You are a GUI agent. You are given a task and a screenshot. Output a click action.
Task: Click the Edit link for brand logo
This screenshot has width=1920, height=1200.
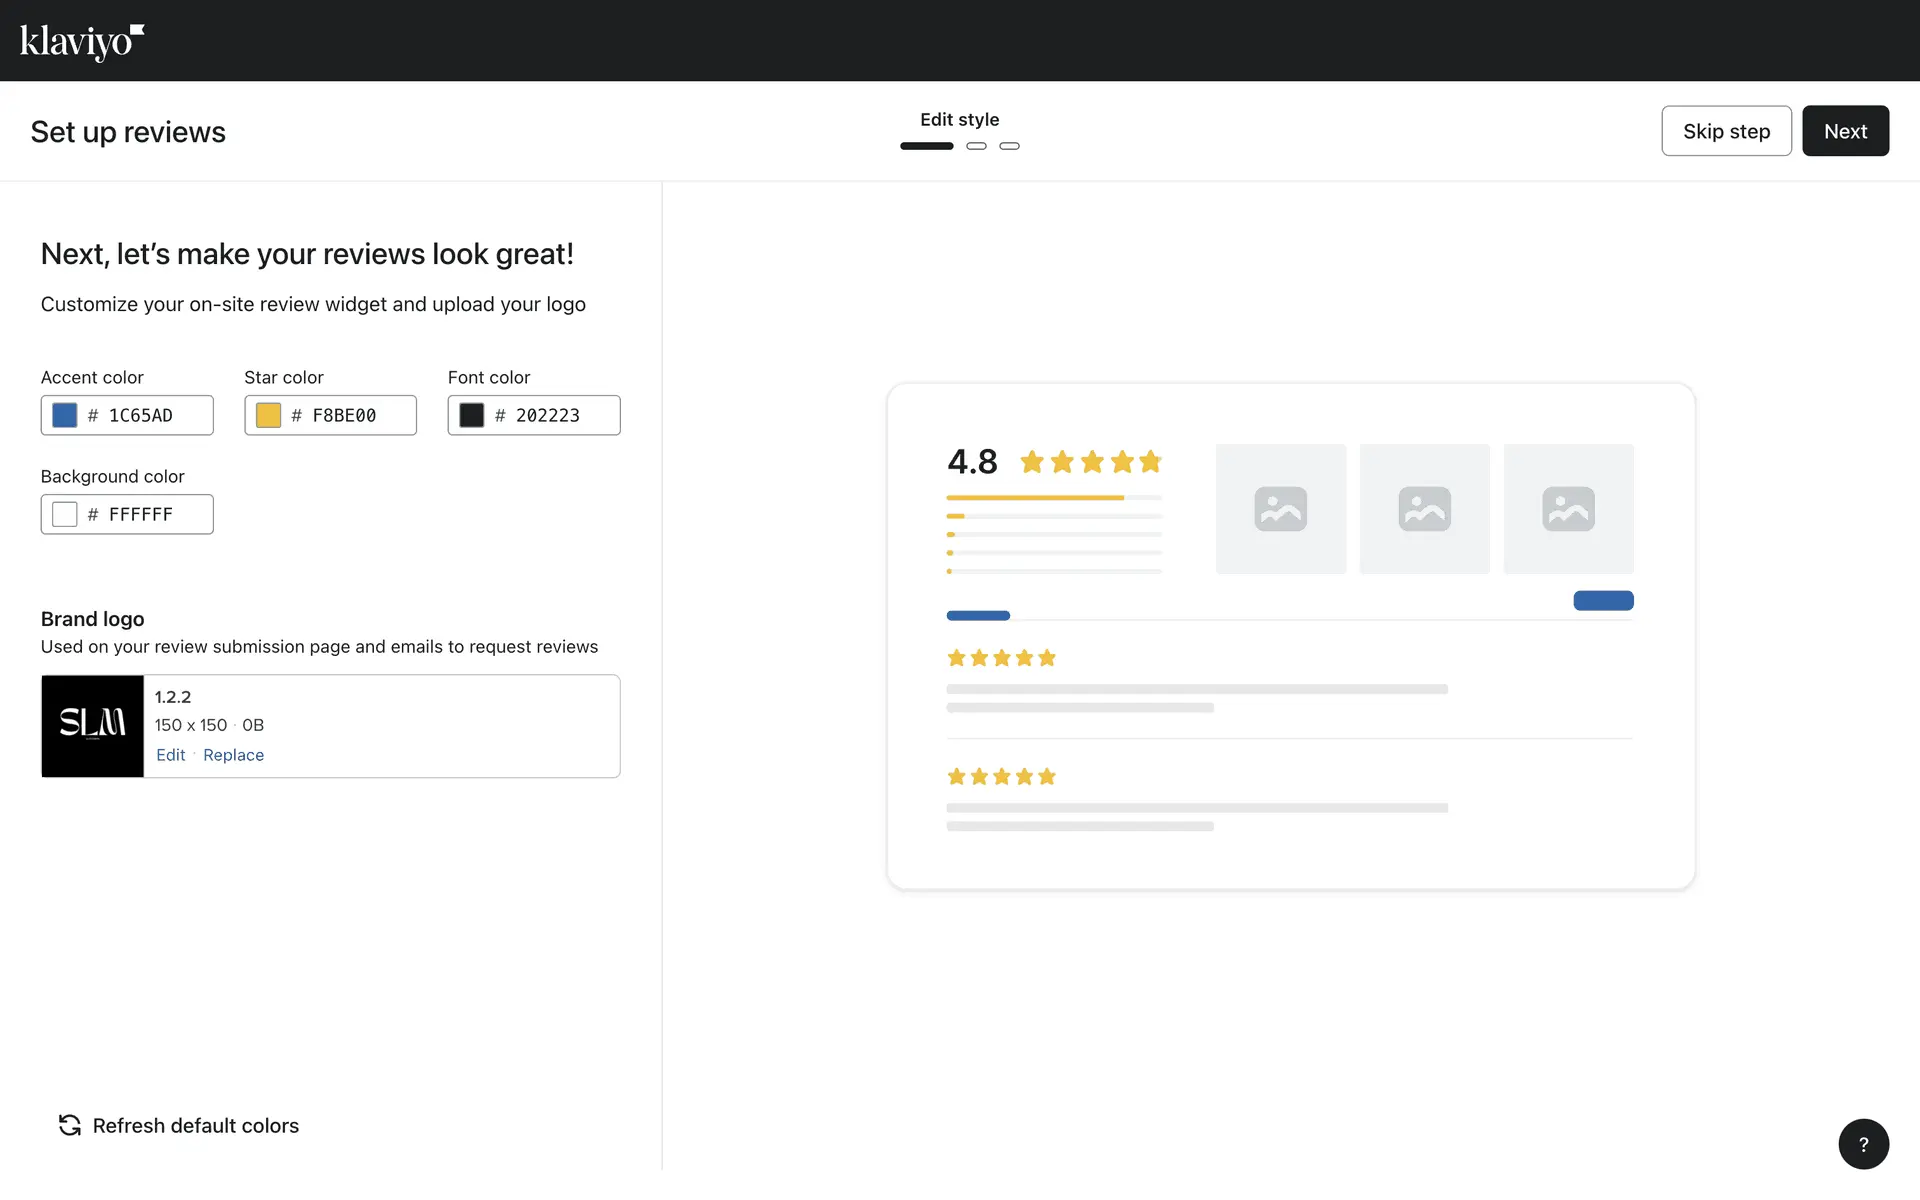pos(171,755)
